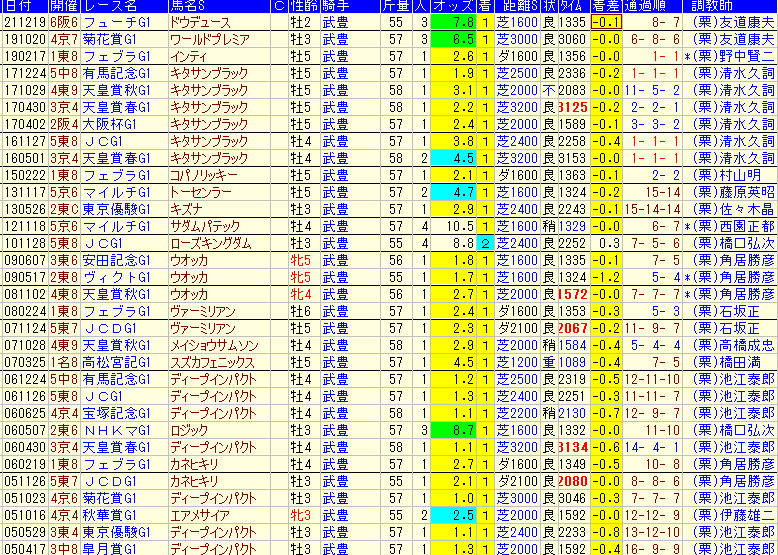
Task: Sort by the オッズ column header
Action: (x=453, y=6)
